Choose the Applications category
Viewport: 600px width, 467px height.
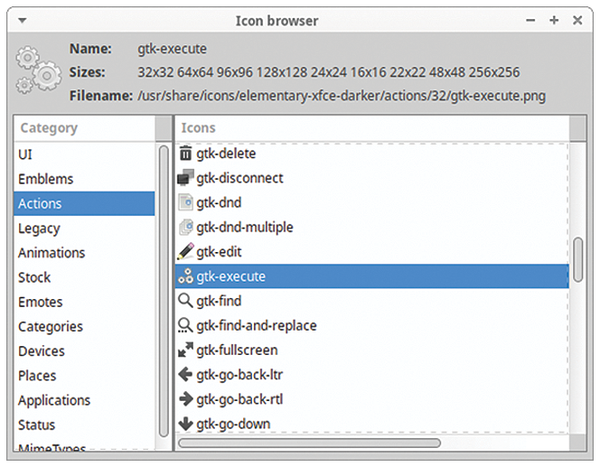[x=54, y=400]
